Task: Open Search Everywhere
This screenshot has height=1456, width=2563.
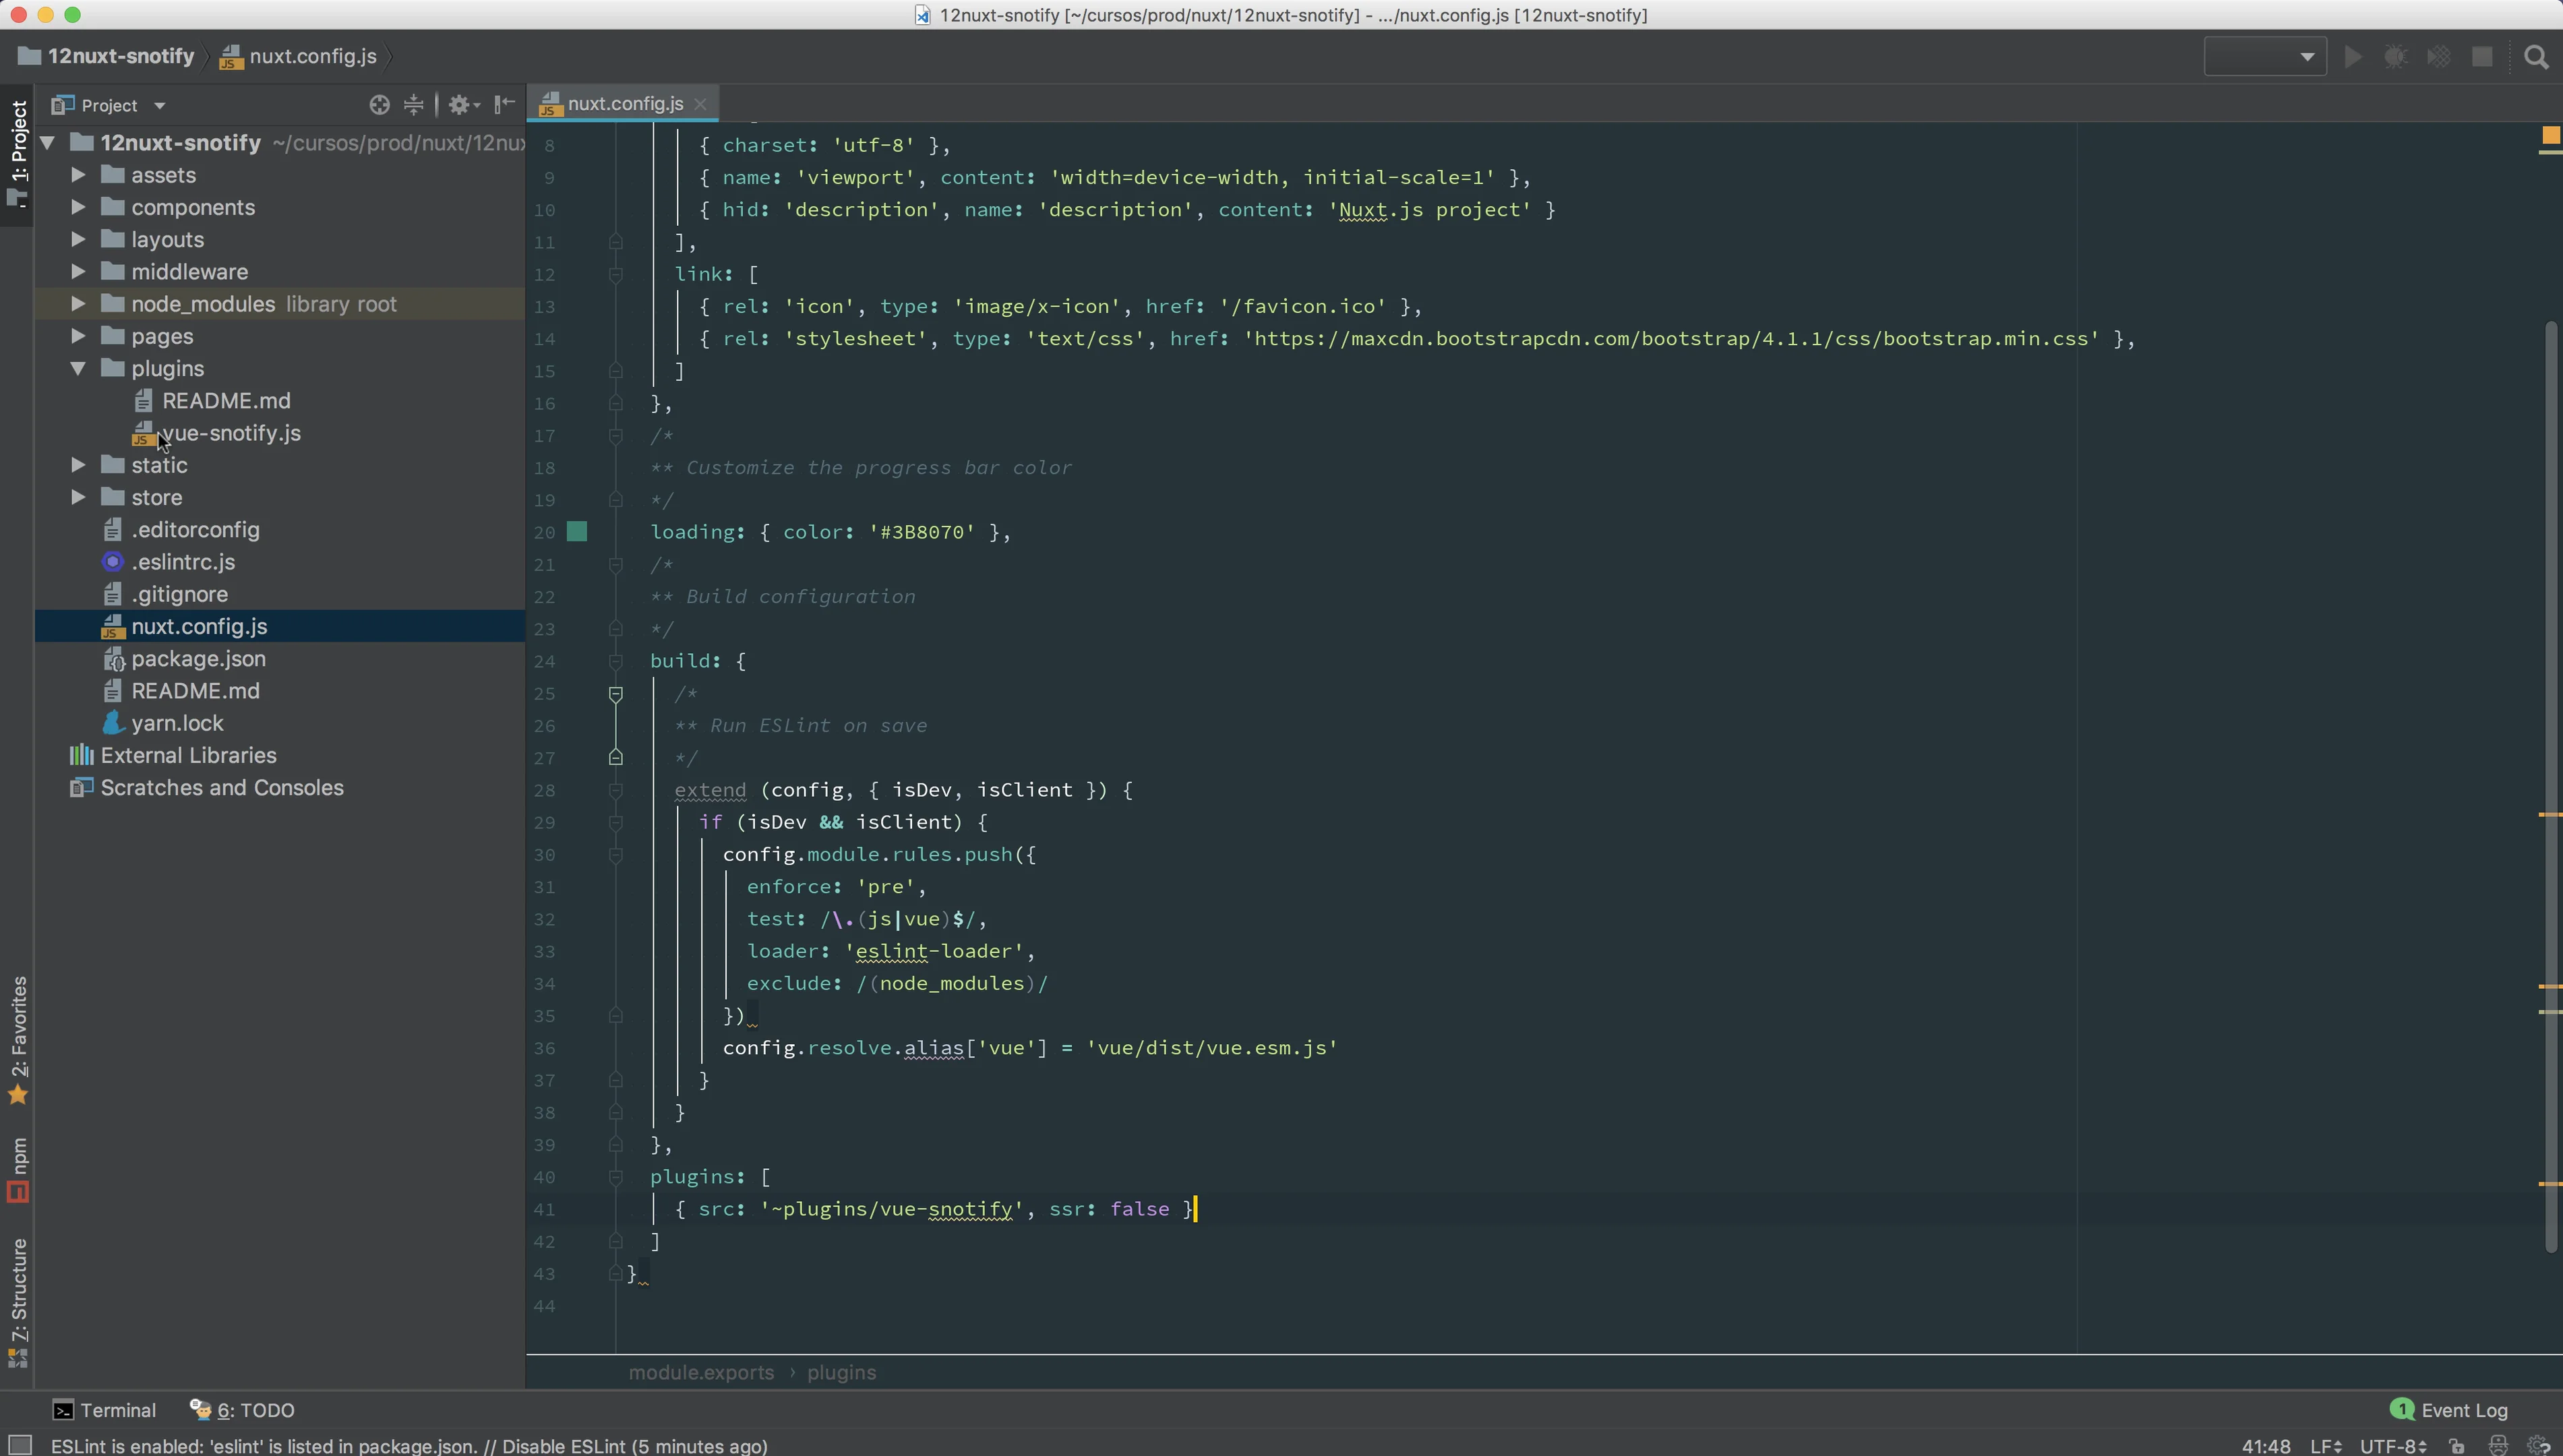Action: (x=2537, y=56)
